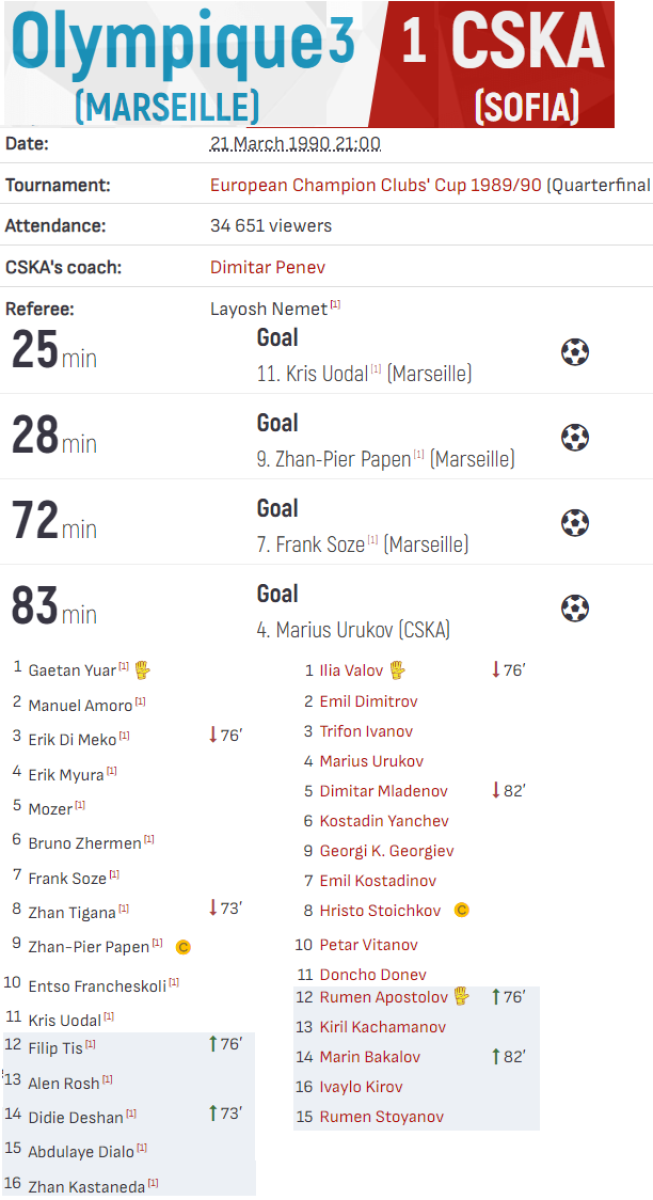
Task: Click goalkeeper glove icon beside Gaetan Yuar
Action: click(143, 669)
